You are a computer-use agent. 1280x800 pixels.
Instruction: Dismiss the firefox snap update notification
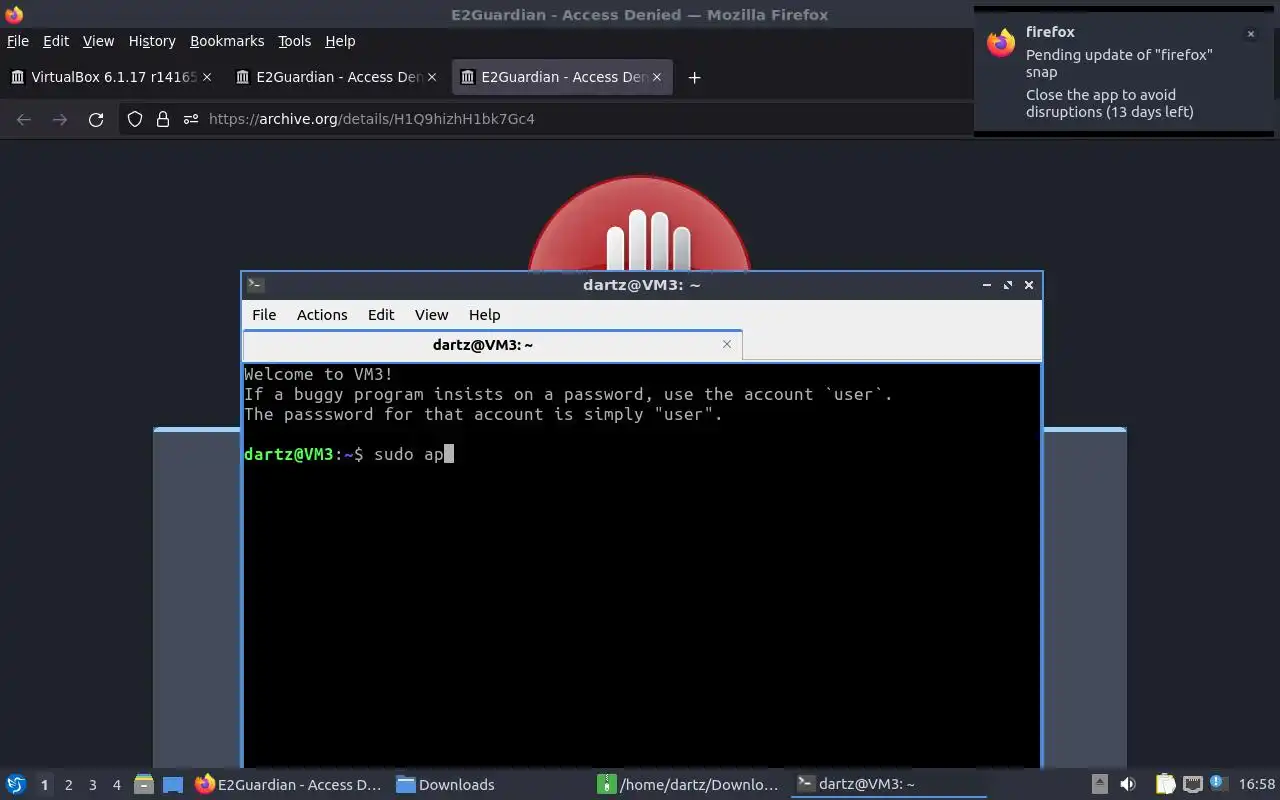point(1250,34)
